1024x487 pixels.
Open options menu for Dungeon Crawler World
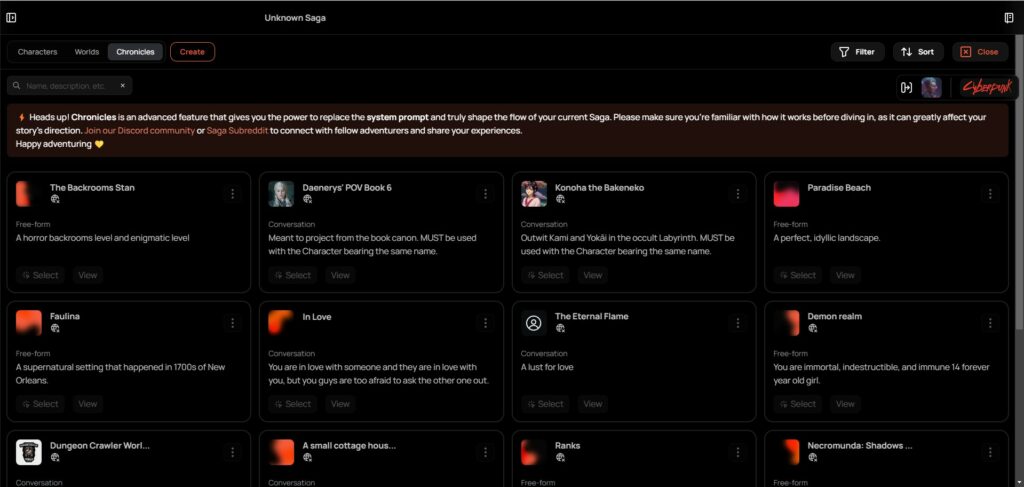point(232,452)
